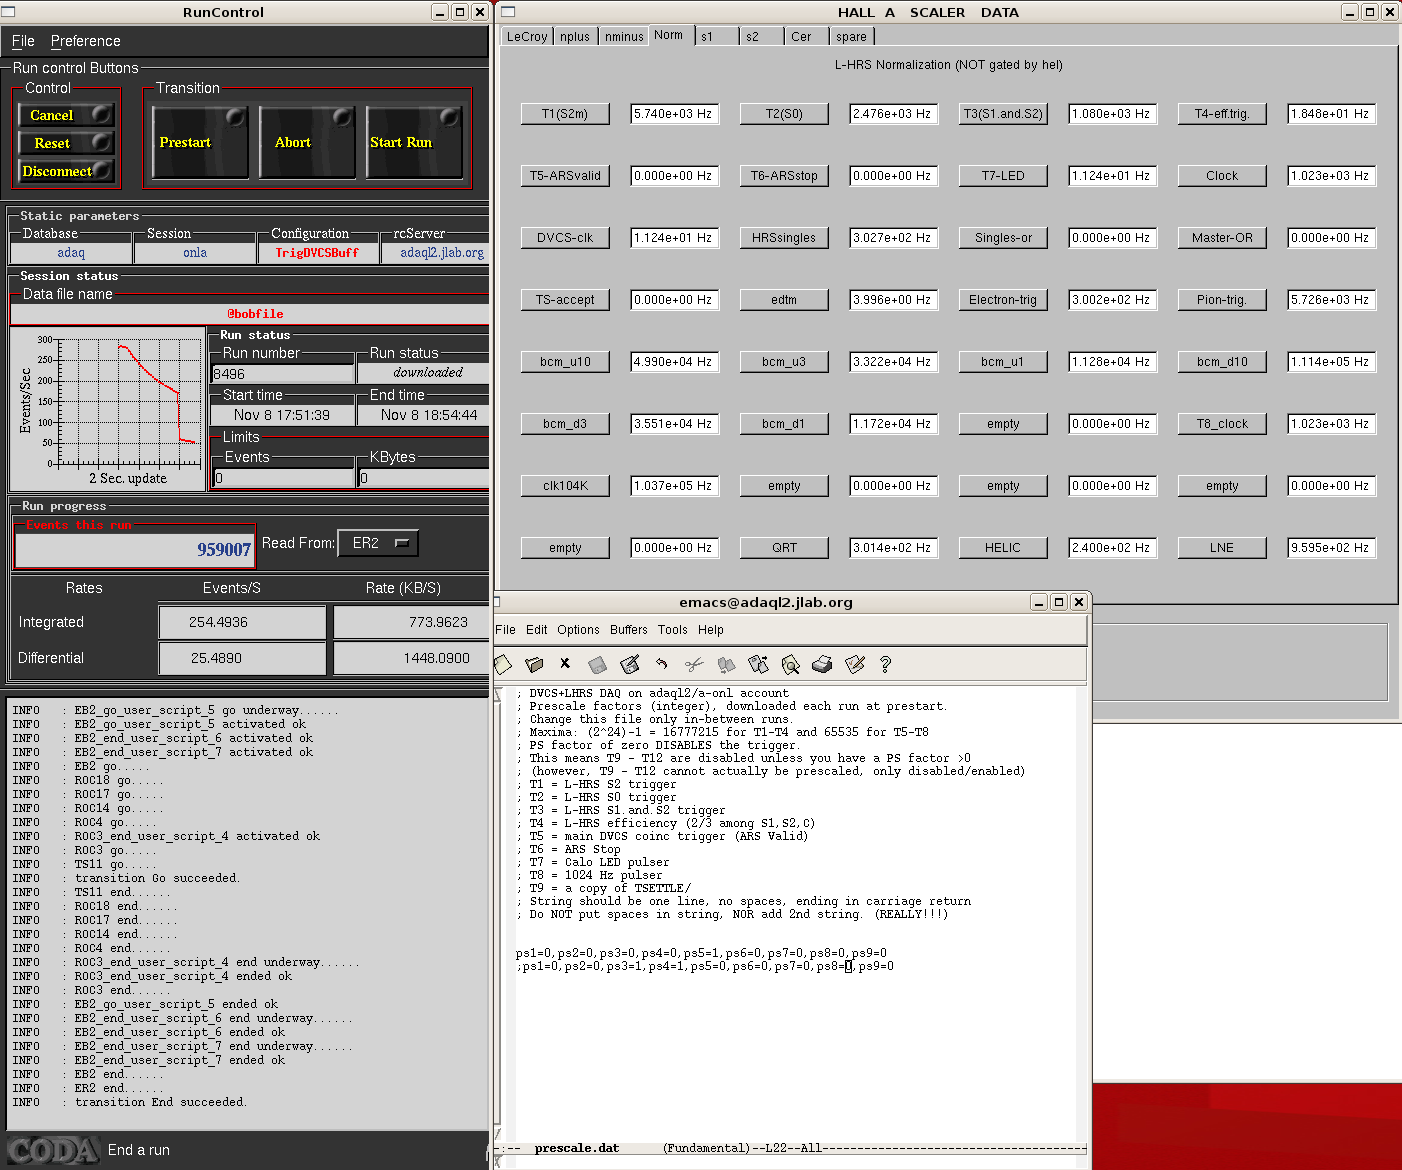
Task: Click the emacs Cut scissors icon
Action: tap(694, 664)
